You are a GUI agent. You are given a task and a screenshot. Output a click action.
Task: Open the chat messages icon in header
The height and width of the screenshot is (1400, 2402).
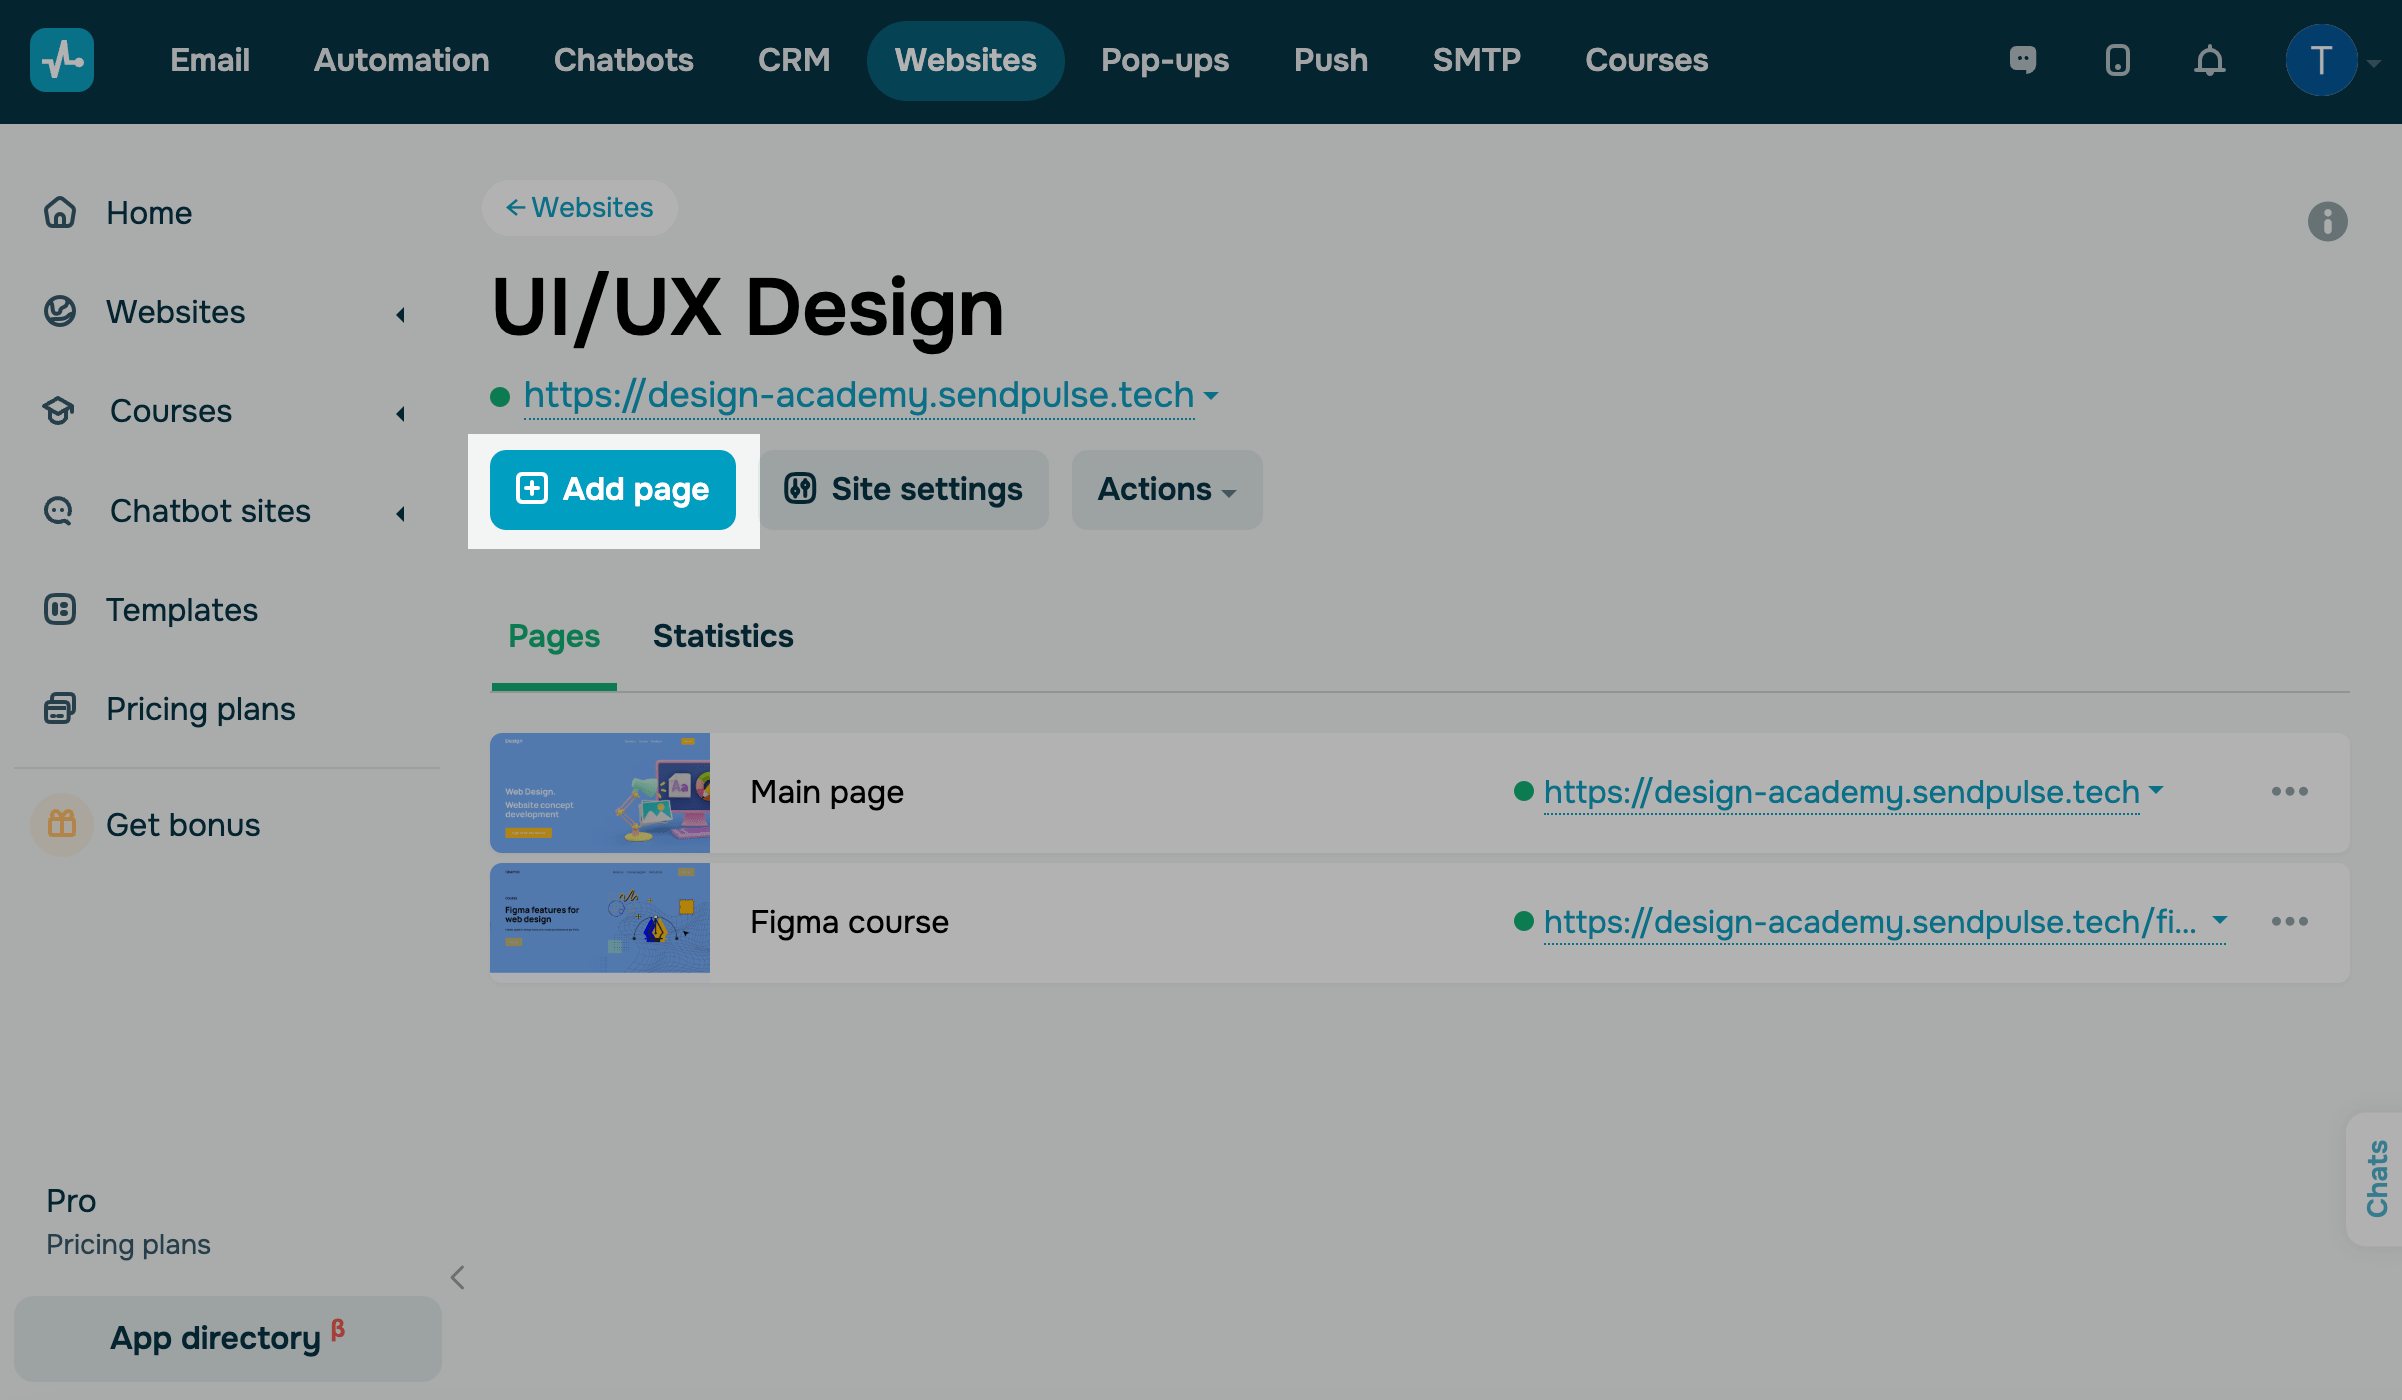coord(2023,60)
